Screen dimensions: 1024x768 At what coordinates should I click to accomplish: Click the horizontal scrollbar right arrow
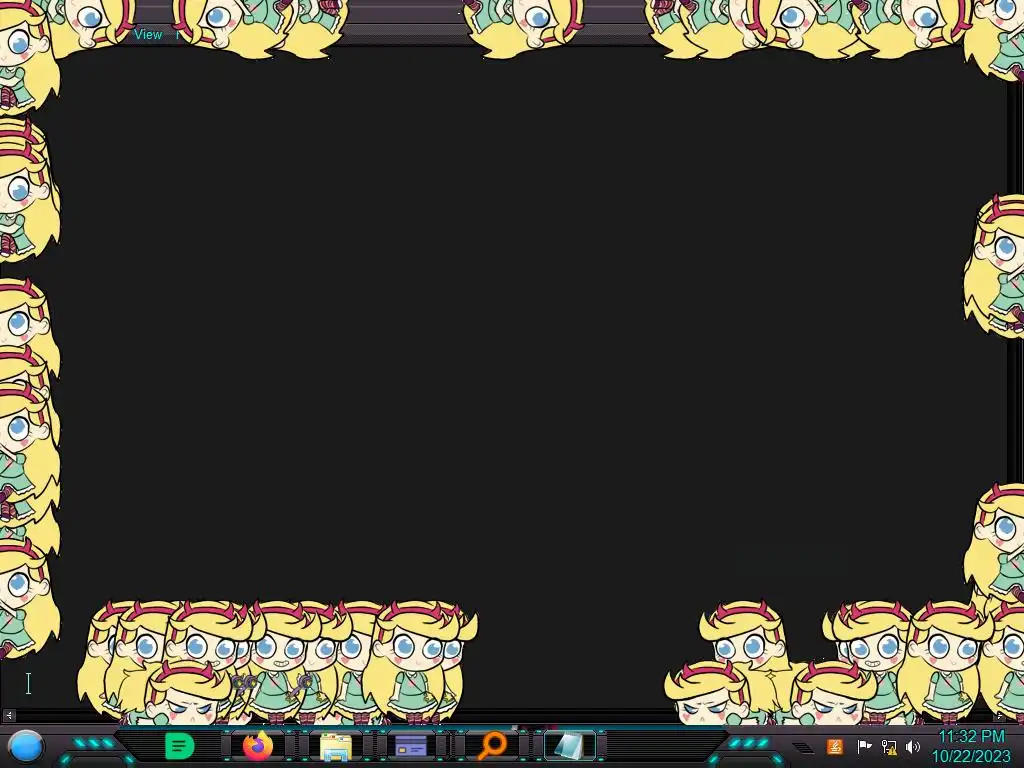point(999,716)
